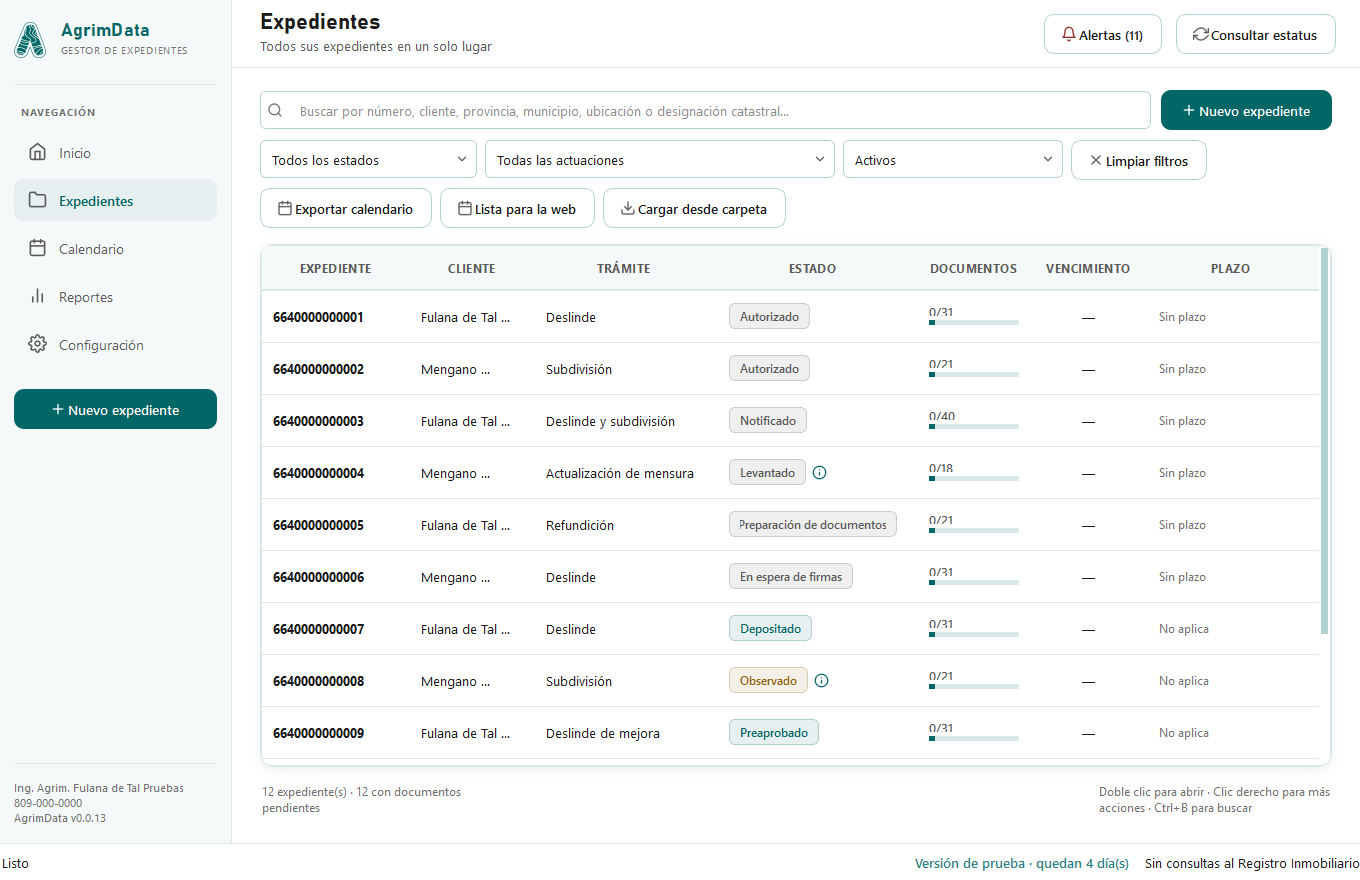This screenshot has width=1360, height=880.
Task: Click the AgrimData logo icon
Action: pos(30,39)
